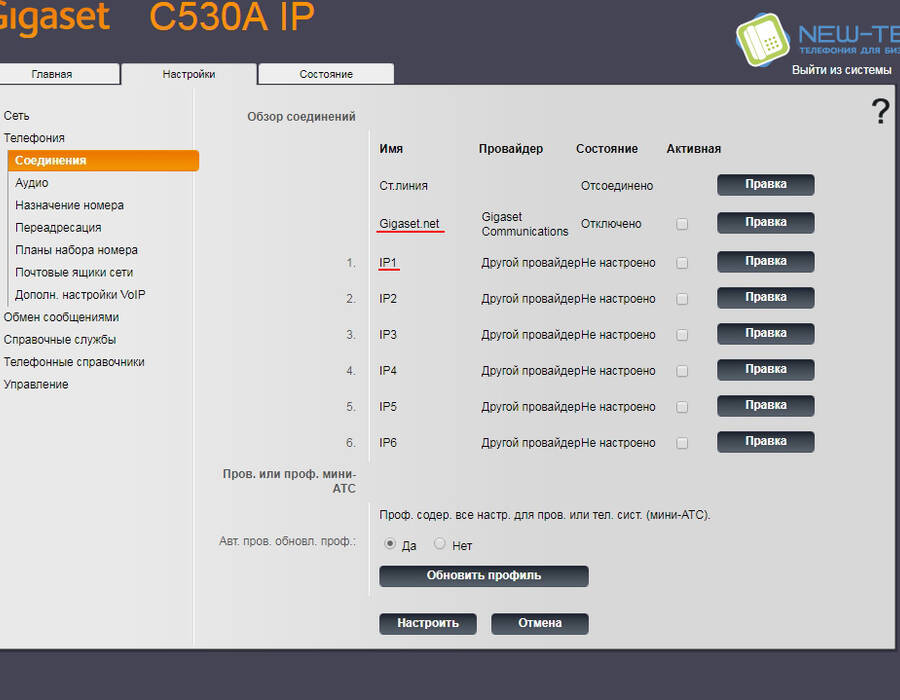Open Почтовые ящики сети page
Screen dimensions: 900x700
pos(74,273)
